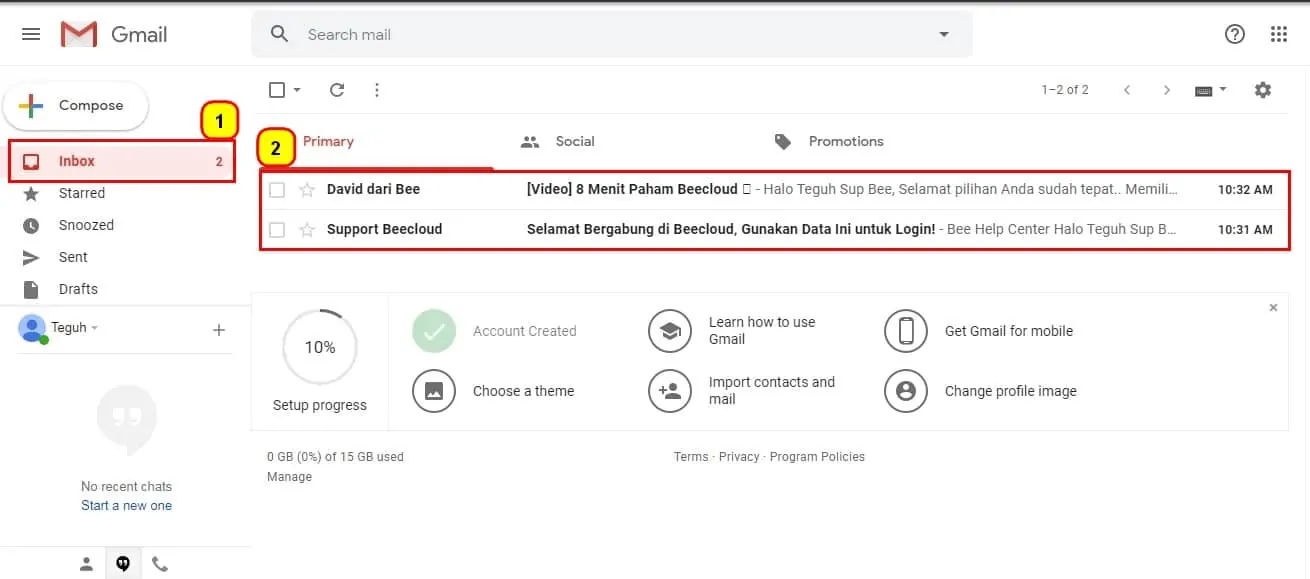Refresh the inbox
This screenshot has height=579, width=1310.
337,90
